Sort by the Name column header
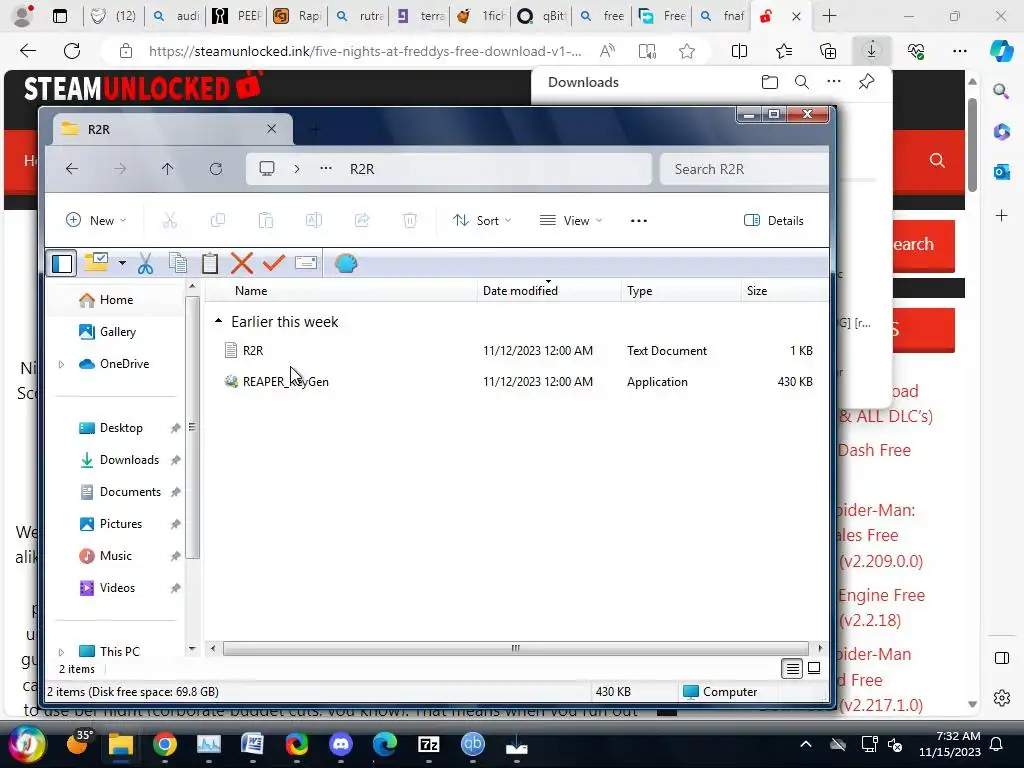The width and height of the screenshot is (1024, 768). [x=251, y=291]
